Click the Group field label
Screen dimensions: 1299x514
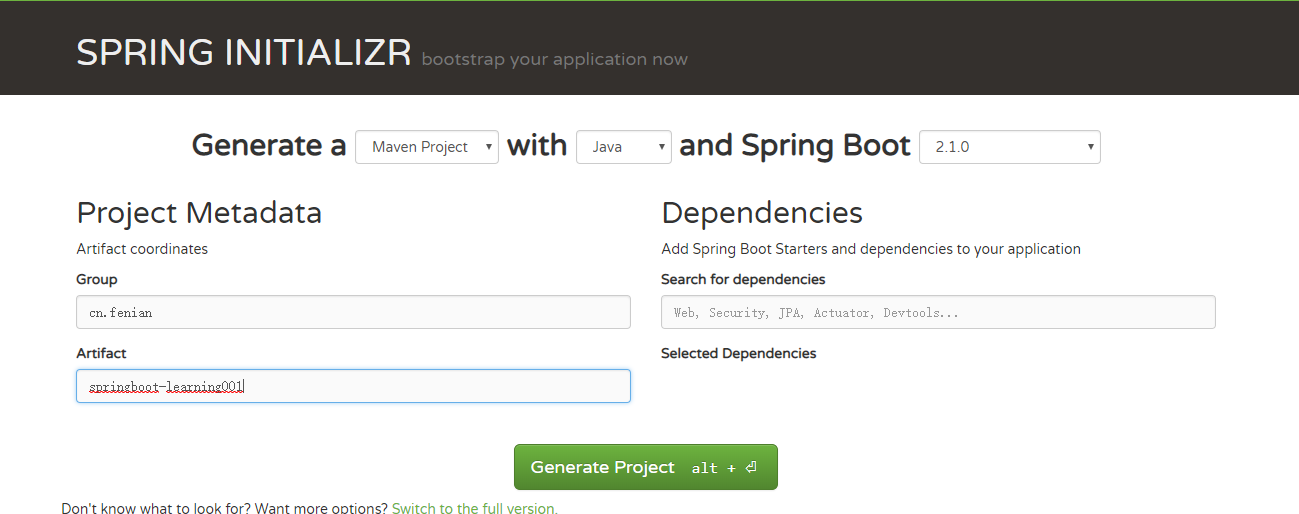[x=97, y=279]
